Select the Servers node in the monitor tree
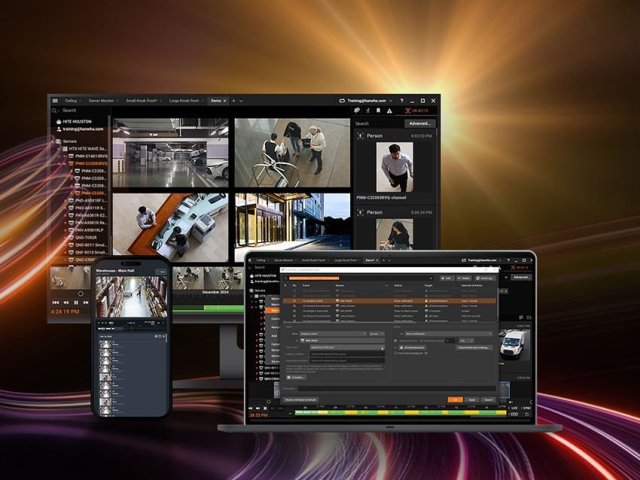The height and width of the screenshot is (480, 640). tap(69, 141)
